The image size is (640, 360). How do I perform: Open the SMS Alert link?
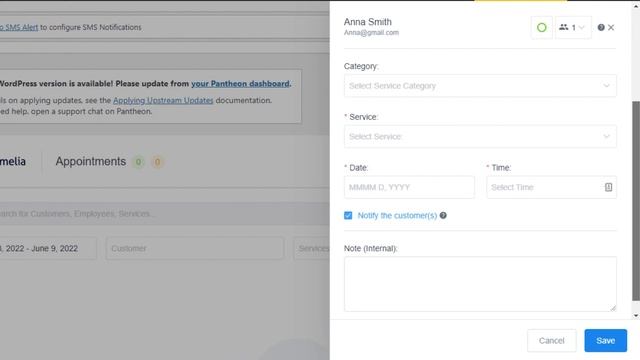19,27
